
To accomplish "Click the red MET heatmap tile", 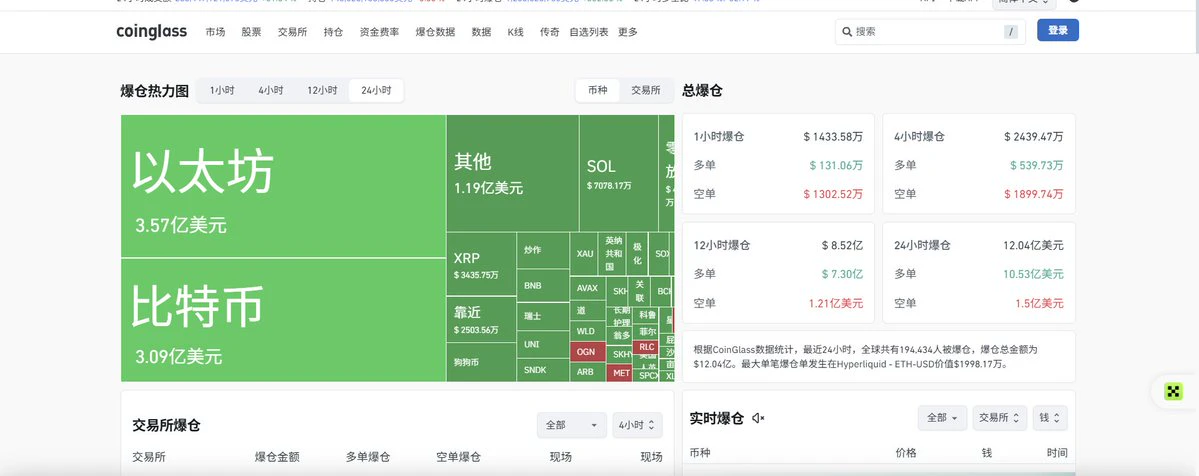I will 619,373.
